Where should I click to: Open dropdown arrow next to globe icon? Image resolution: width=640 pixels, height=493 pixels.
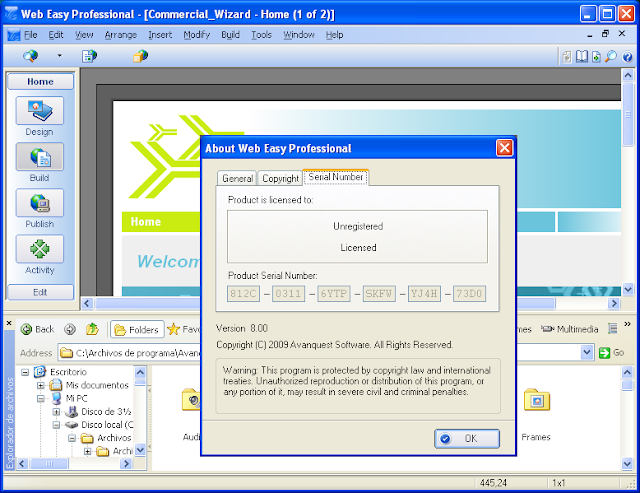tap(60, 56)
